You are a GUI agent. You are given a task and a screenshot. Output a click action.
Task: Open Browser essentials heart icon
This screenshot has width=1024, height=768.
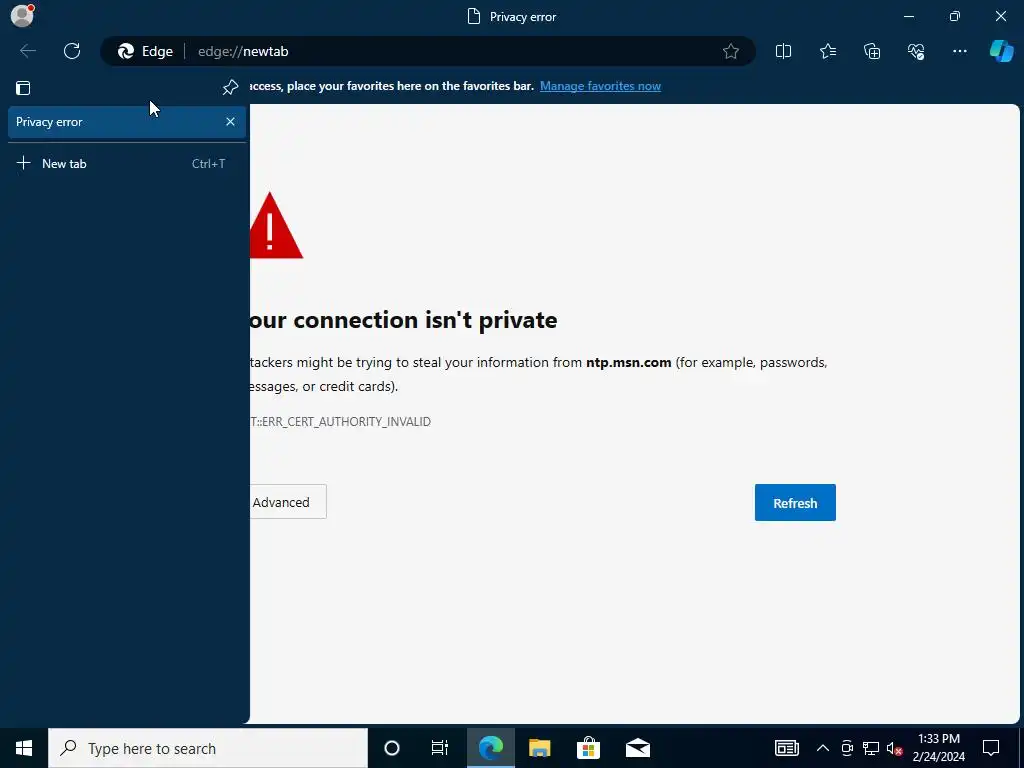click(x=916, y=51)
